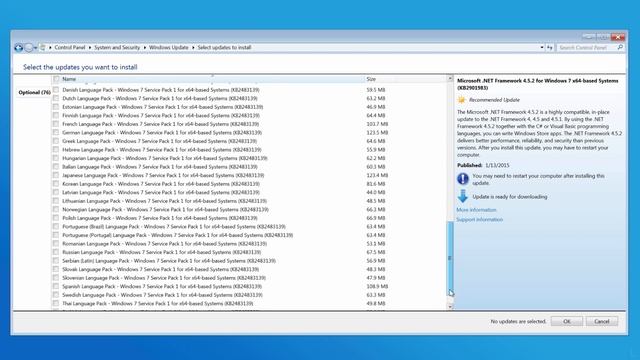Select the Norwegian Language Pack row text
Screen dimensions: 640x360
click(x=165, y=210)
